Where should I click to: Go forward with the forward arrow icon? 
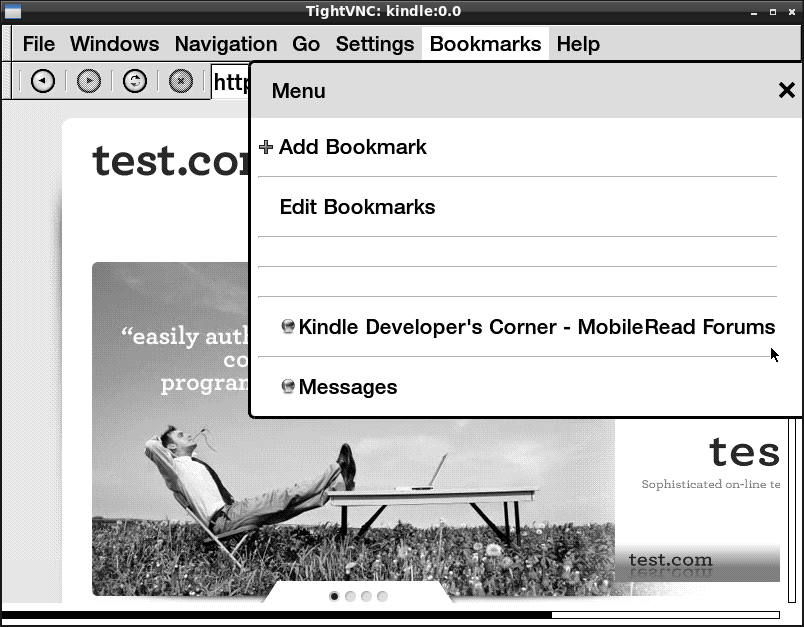click(x=89, y=81)
